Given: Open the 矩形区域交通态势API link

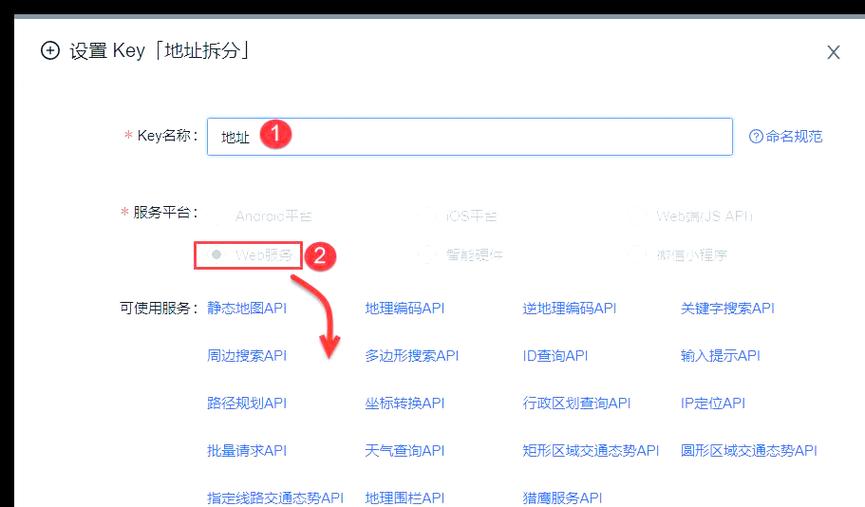Looking at the screenshot, I should click(x=591, y=450).
